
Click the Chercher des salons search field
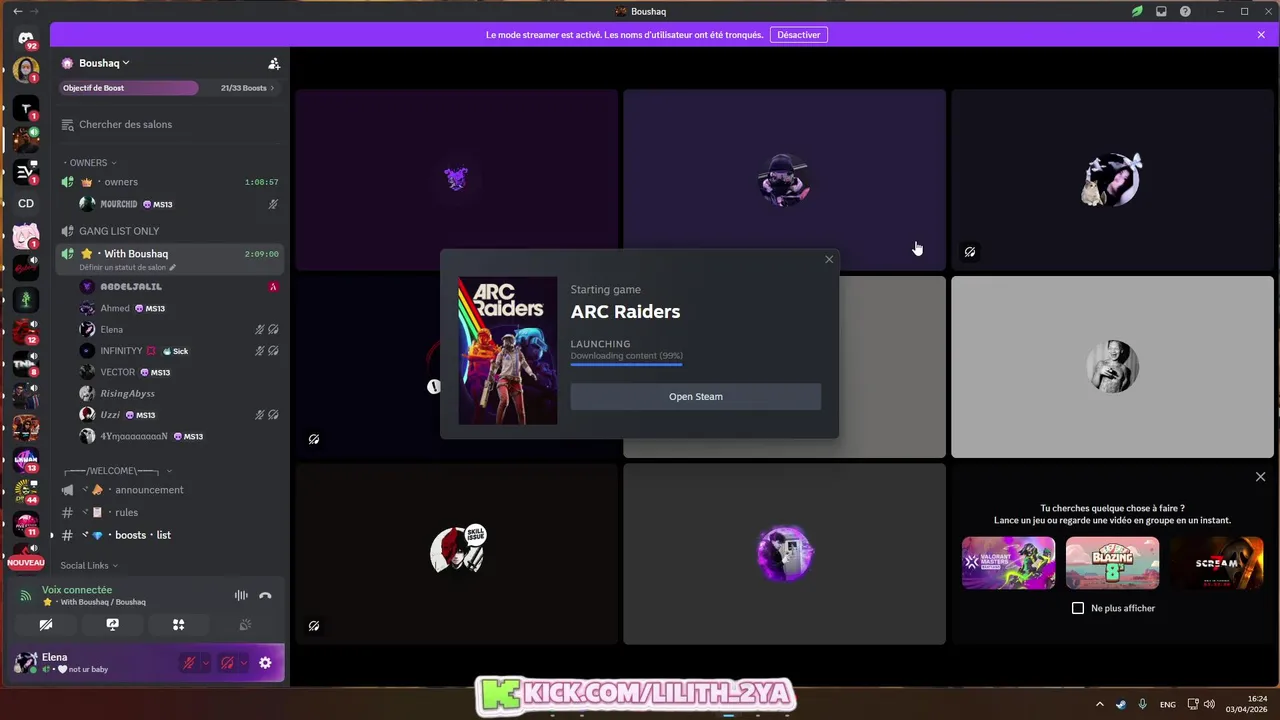pyautogui.click(x=170, y=125)
